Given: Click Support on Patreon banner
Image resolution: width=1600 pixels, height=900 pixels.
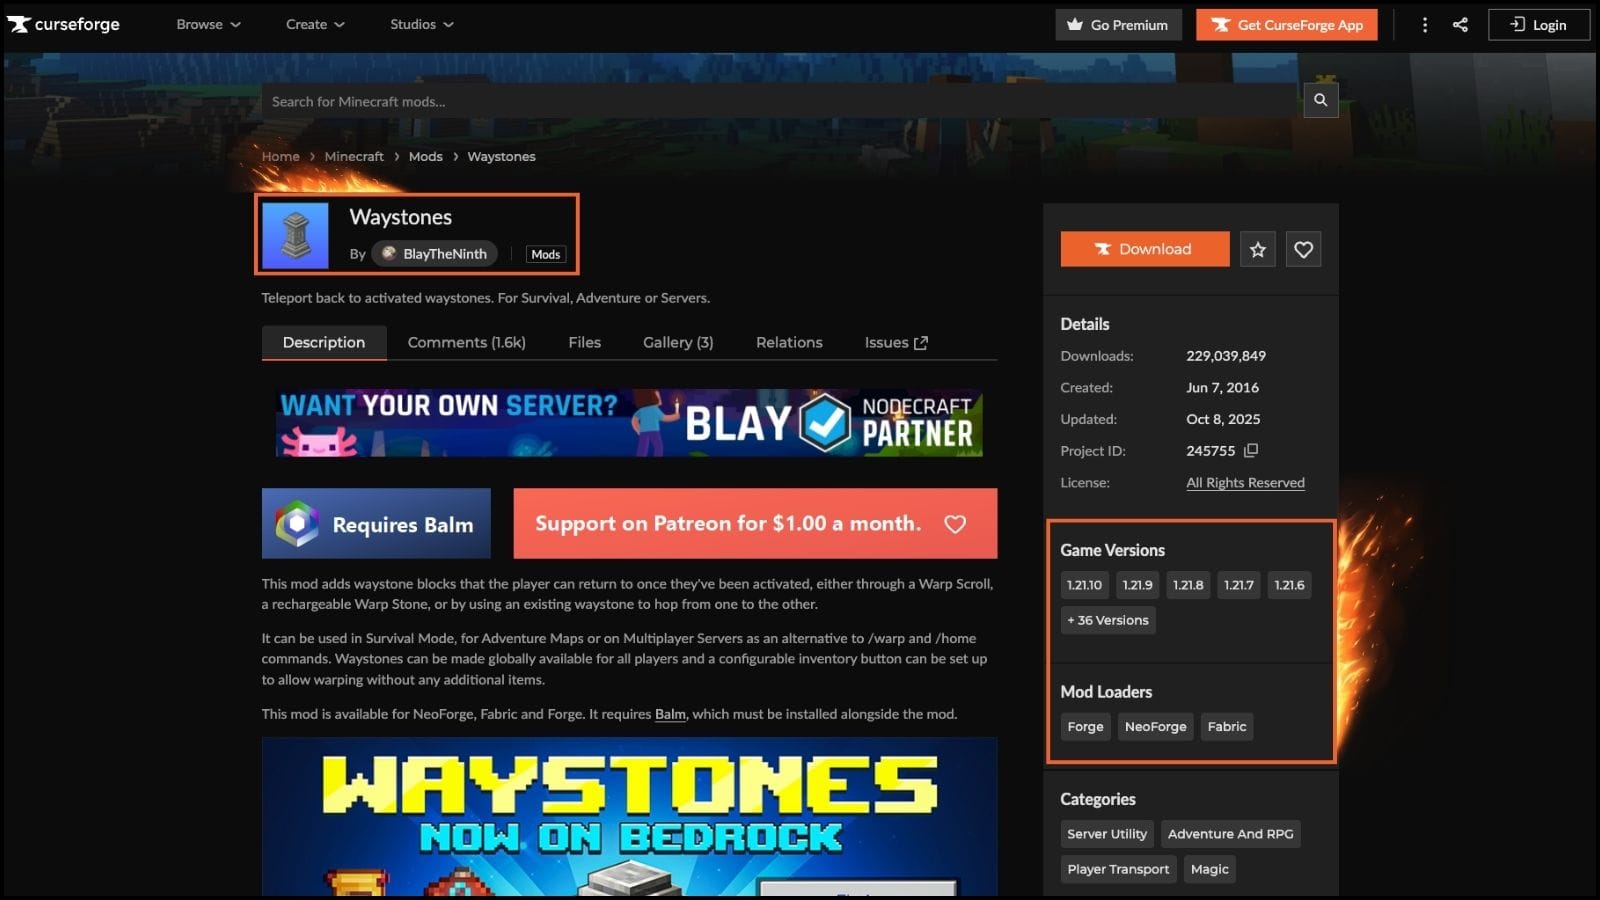Looking at the screenshot, I should [x=755, y=524].
